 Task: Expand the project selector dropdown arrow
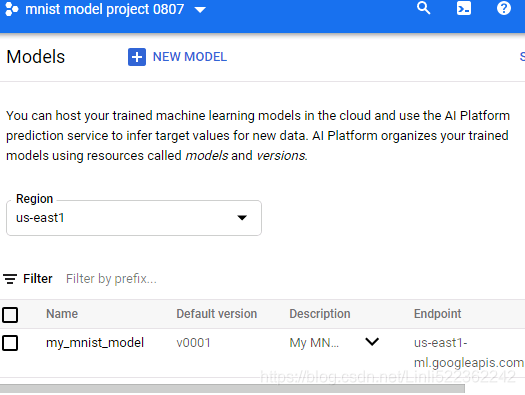[x=200, y=10]
